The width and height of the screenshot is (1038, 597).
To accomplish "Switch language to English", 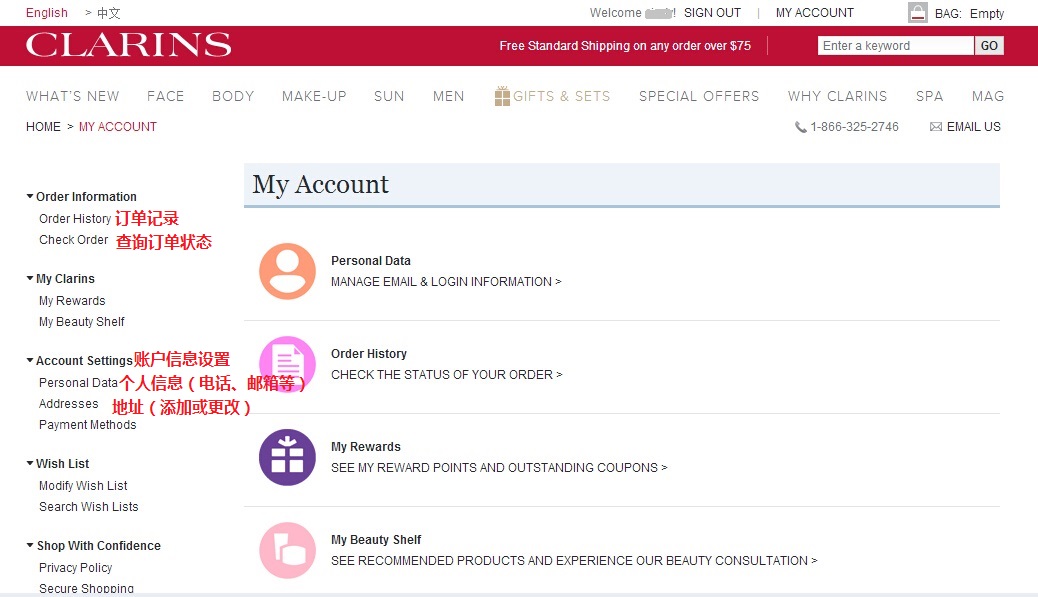I will click(x=46, y=13).
